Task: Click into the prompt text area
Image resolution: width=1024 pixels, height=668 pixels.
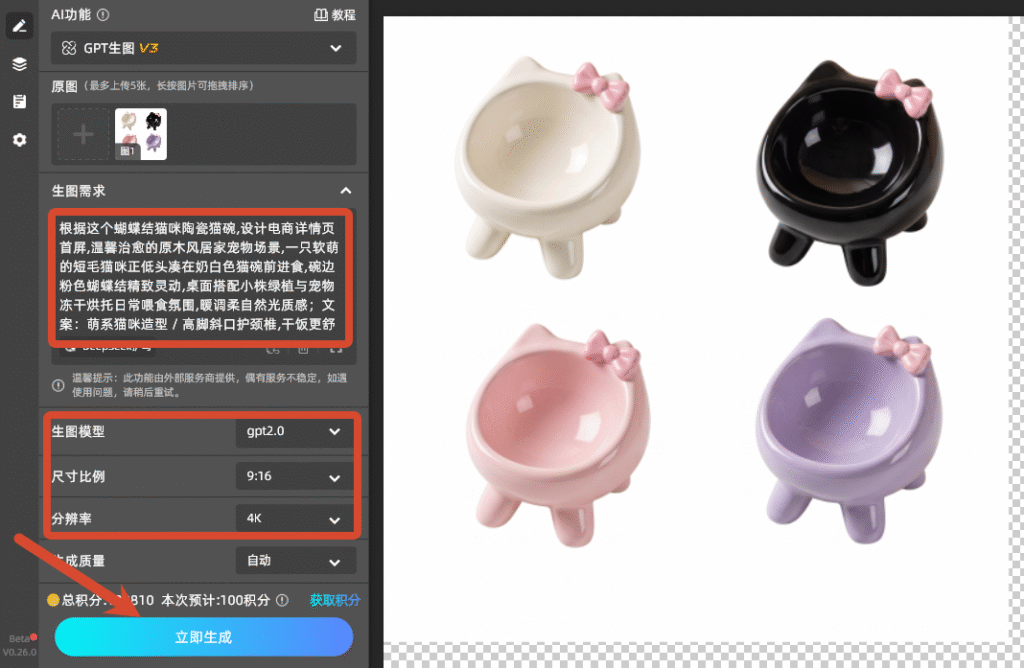Action: pyautogui.click(x=200, y=277)
